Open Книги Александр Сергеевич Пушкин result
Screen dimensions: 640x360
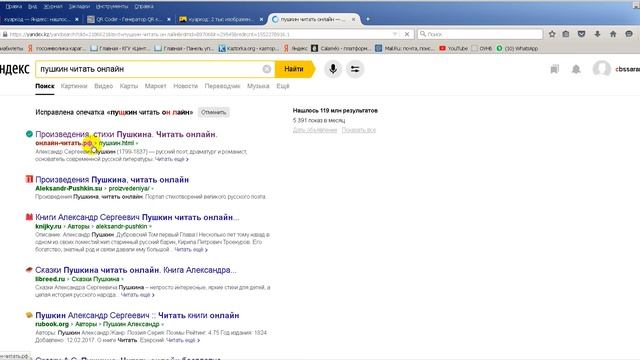(137, 217)
